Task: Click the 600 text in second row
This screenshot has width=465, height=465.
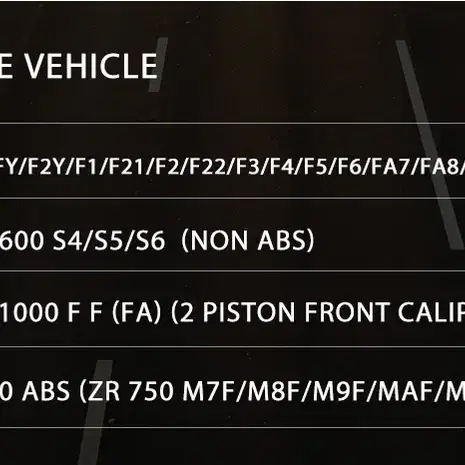Action: 22,240
